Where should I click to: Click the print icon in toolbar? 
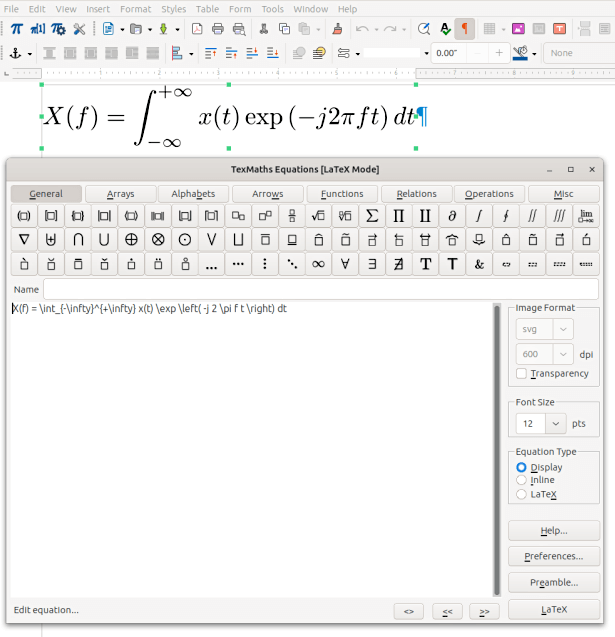tap(239, 29)
